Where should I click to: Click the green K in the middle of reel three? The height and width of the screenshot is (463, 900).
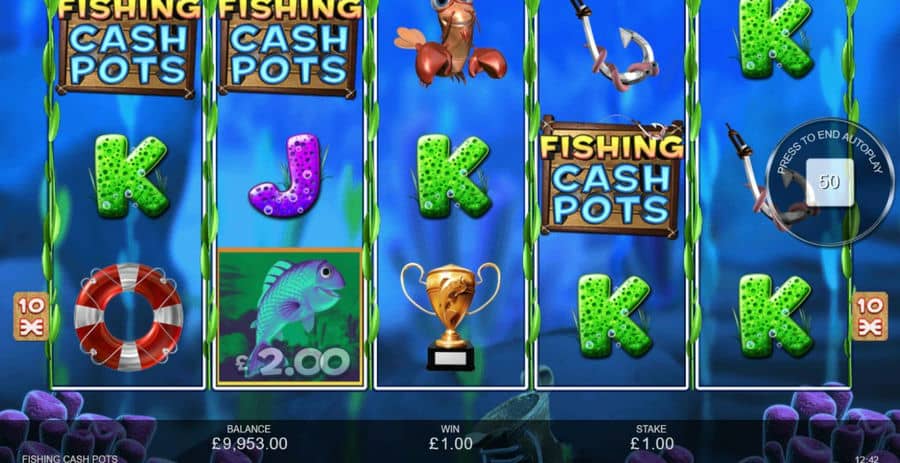coord(453,176)
